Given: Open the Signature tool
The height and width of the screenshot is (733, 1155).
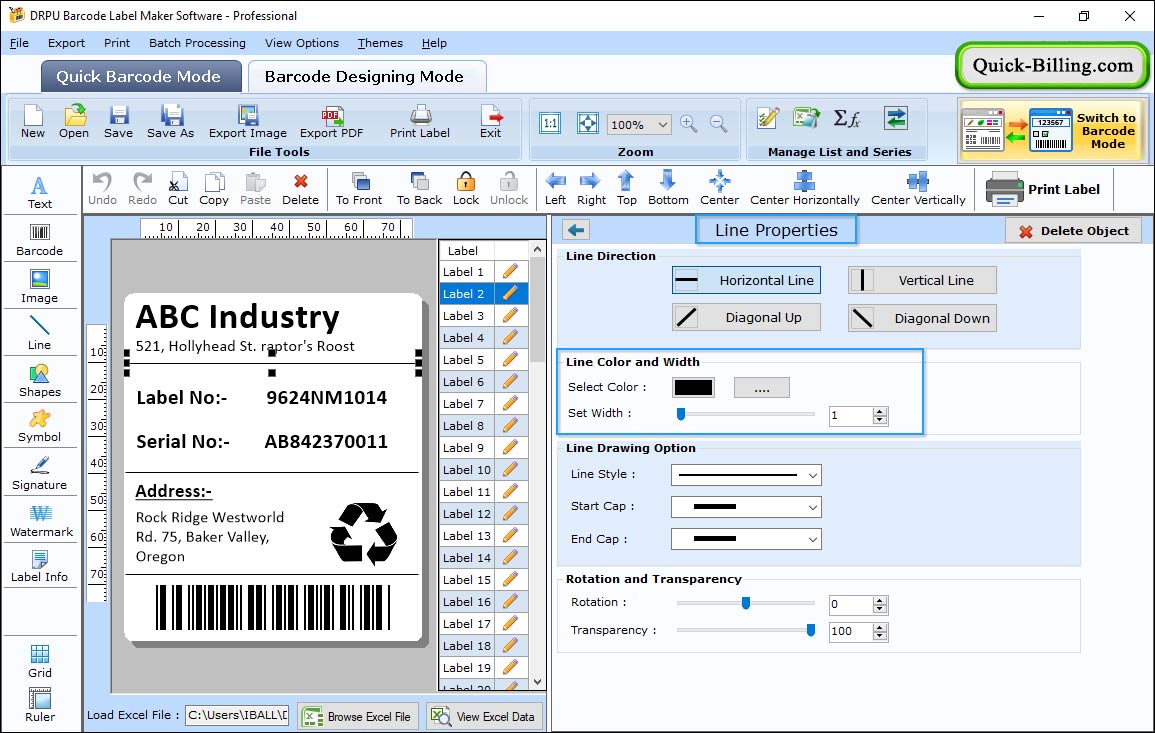Looking at the screenshot, I should (40, 474).
